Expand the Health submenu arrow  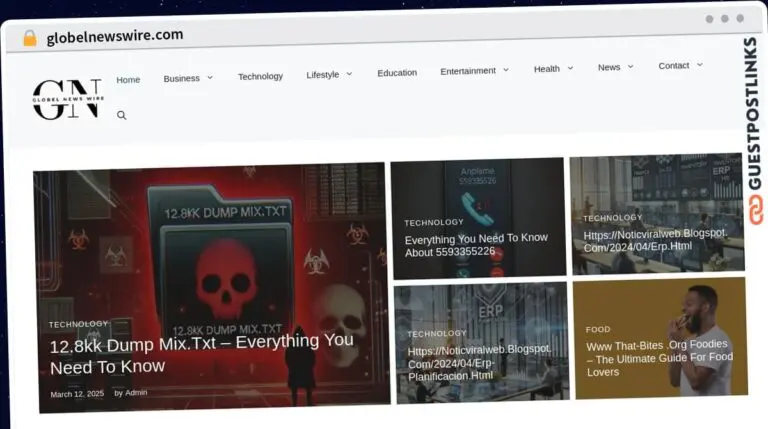[x=570, y=68]
